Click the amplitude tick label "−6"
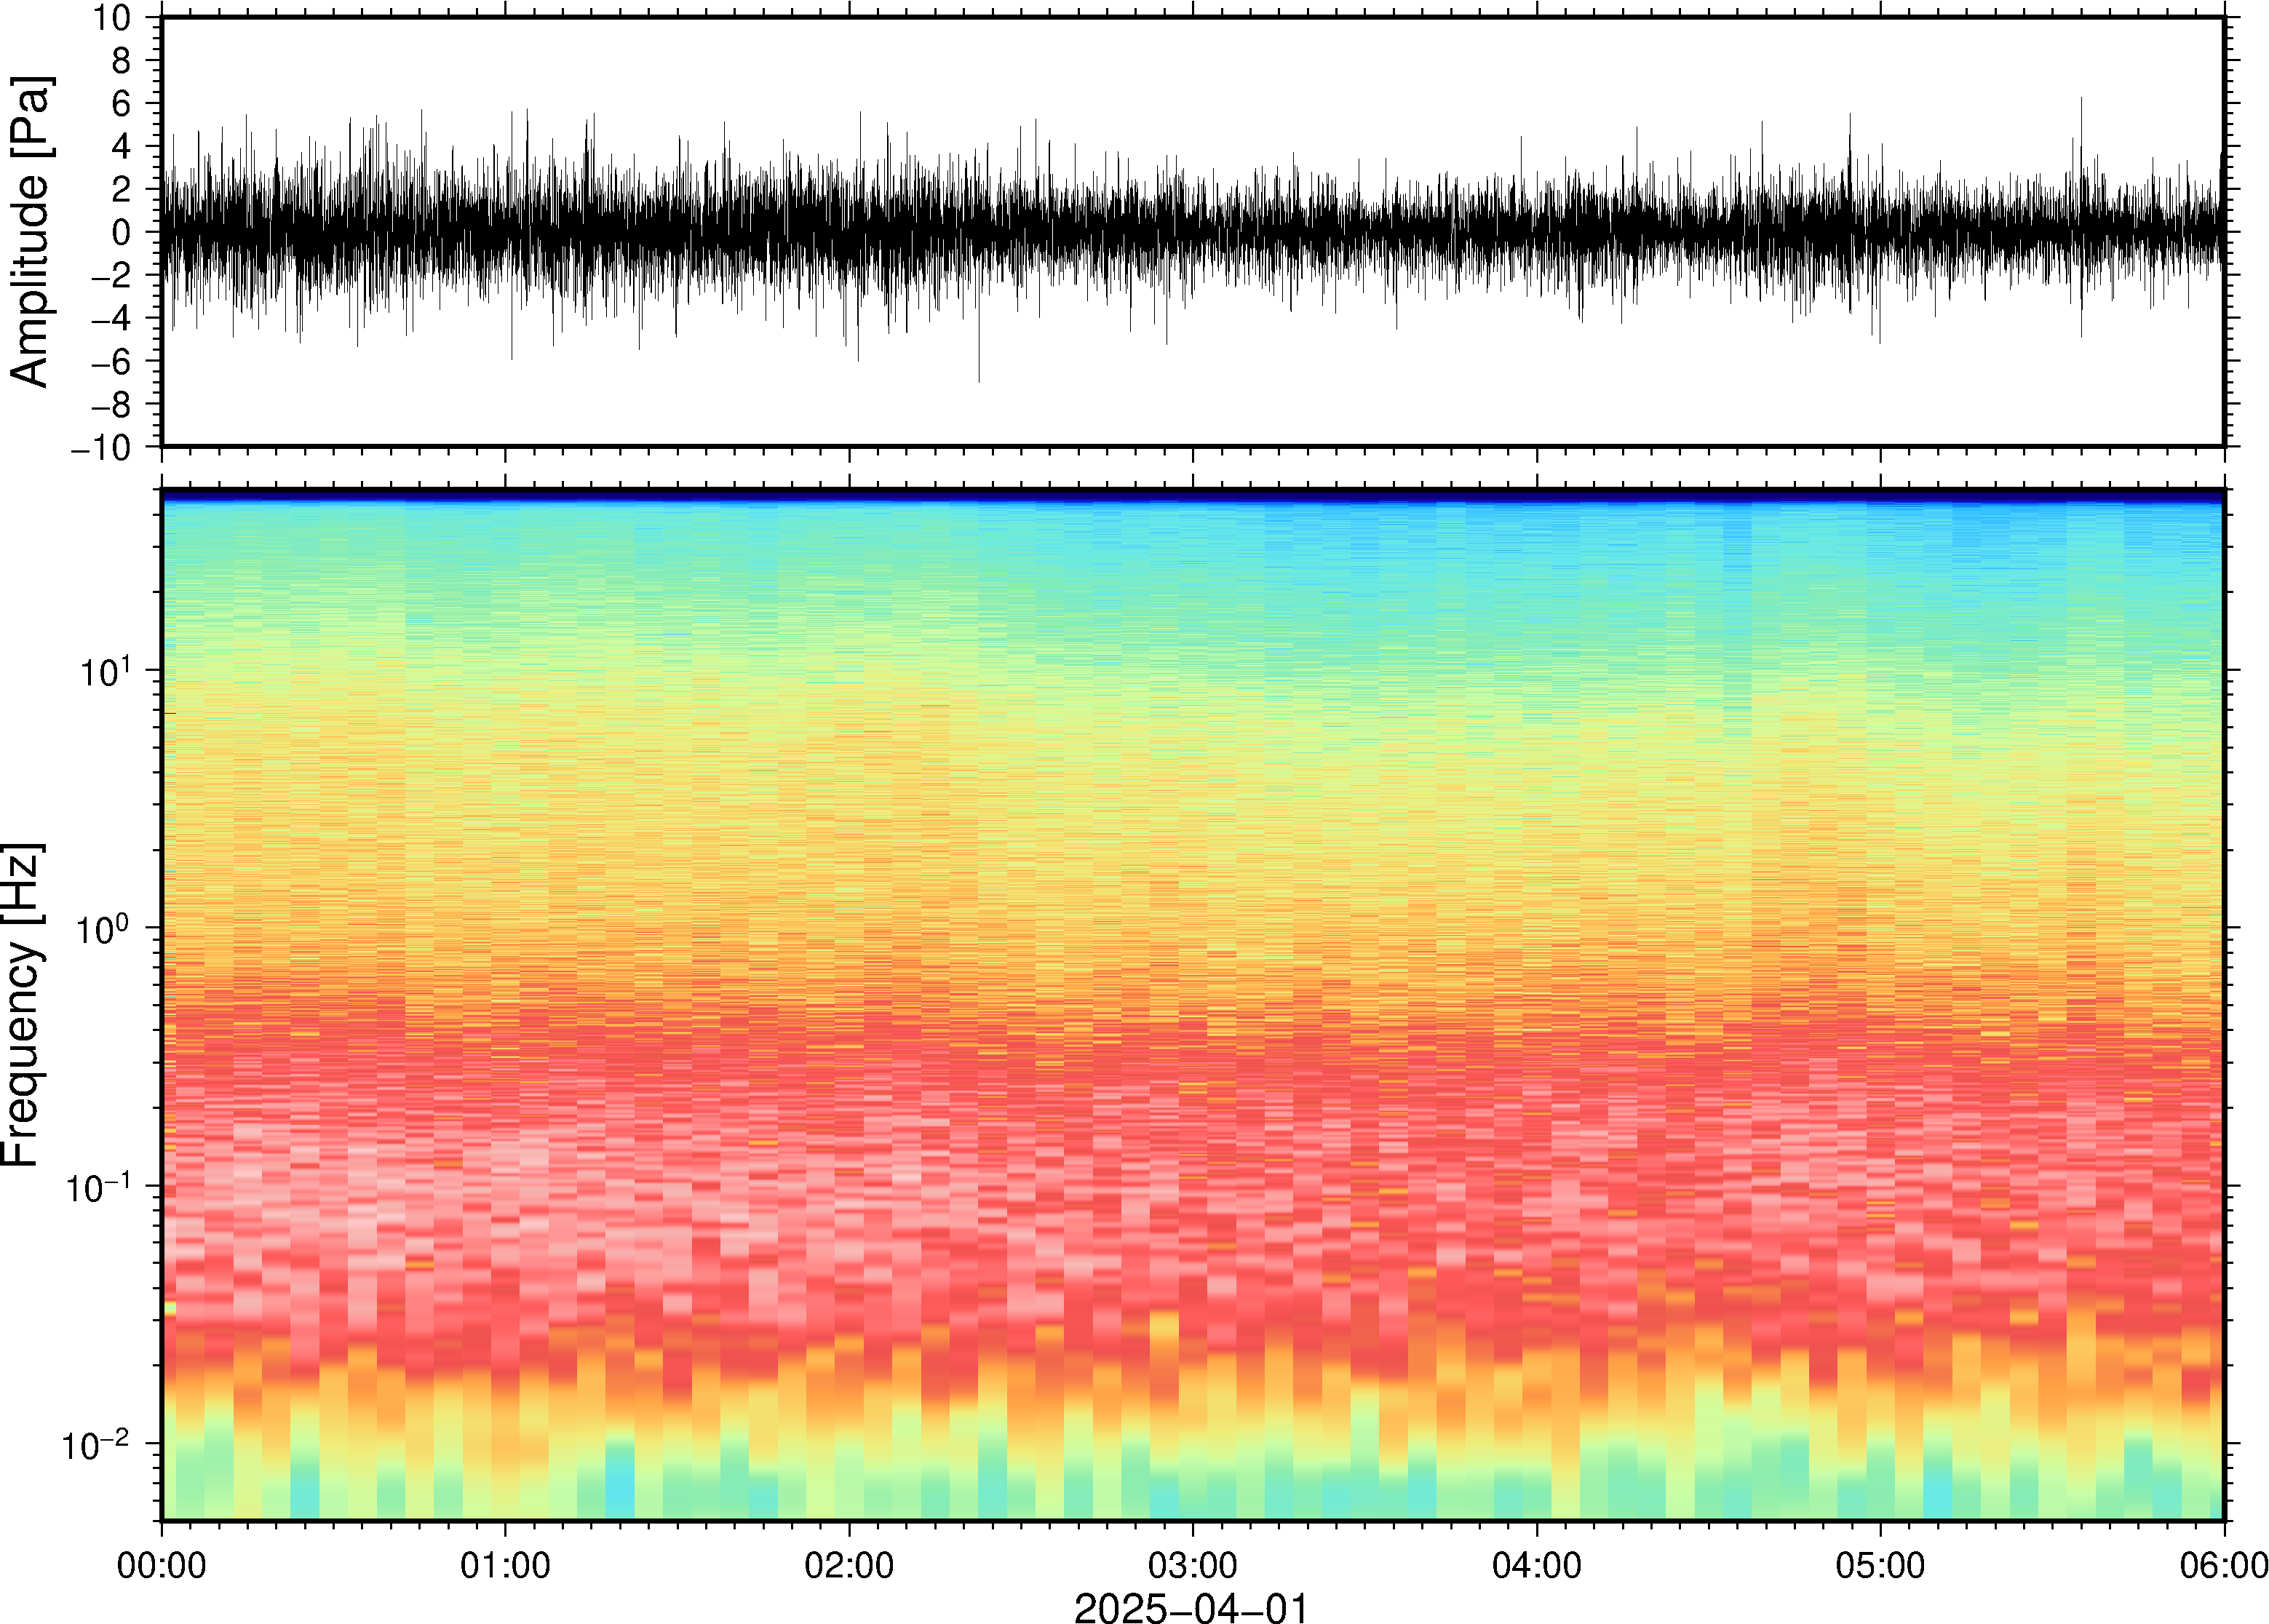The image size is (2269, 1624). (110, 362)
